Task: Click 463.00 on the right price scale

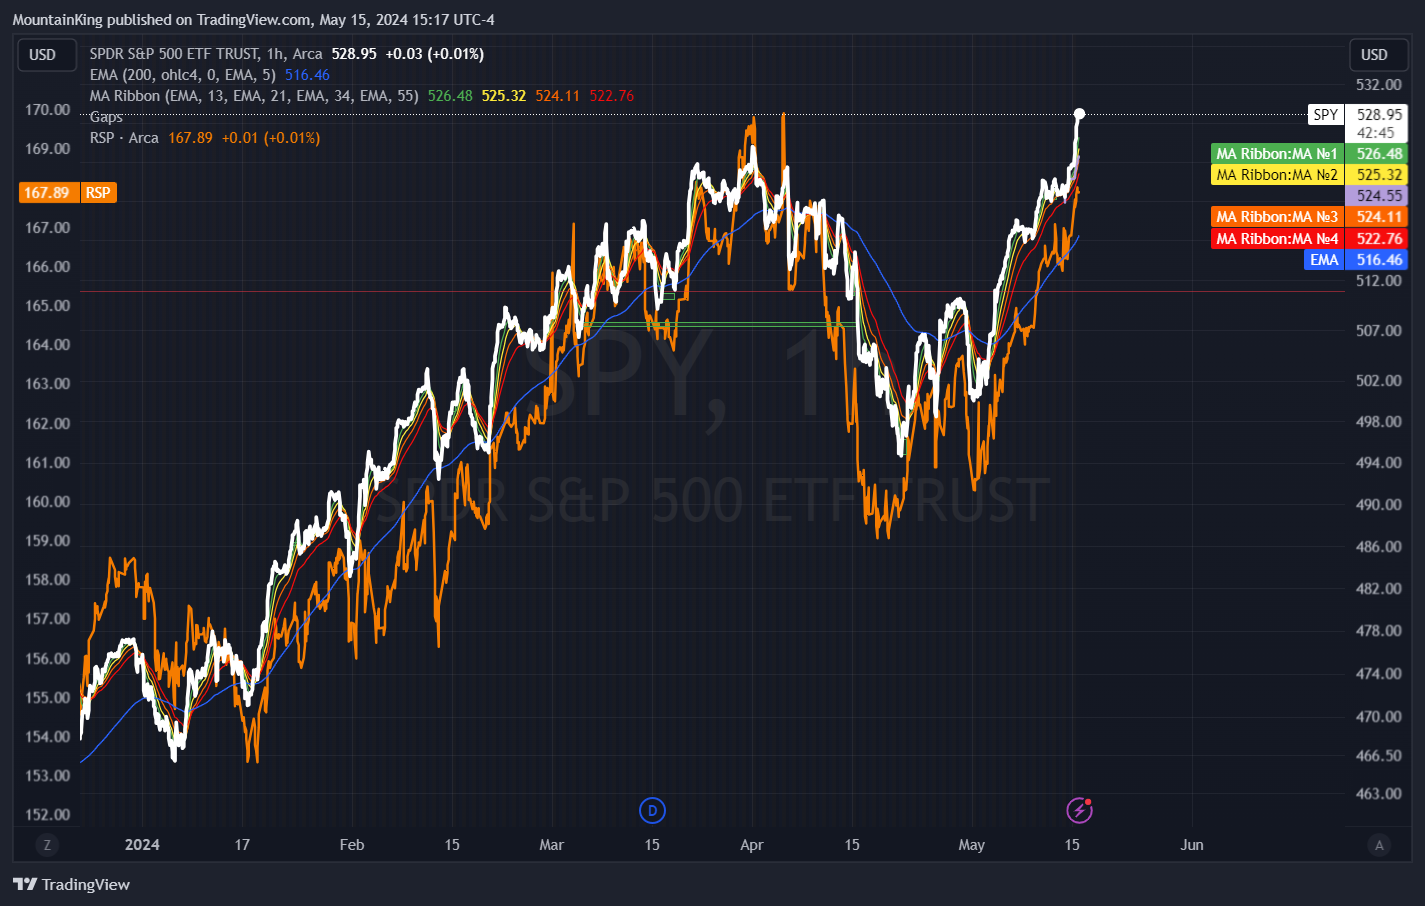Action: (x=1379, y=794)
